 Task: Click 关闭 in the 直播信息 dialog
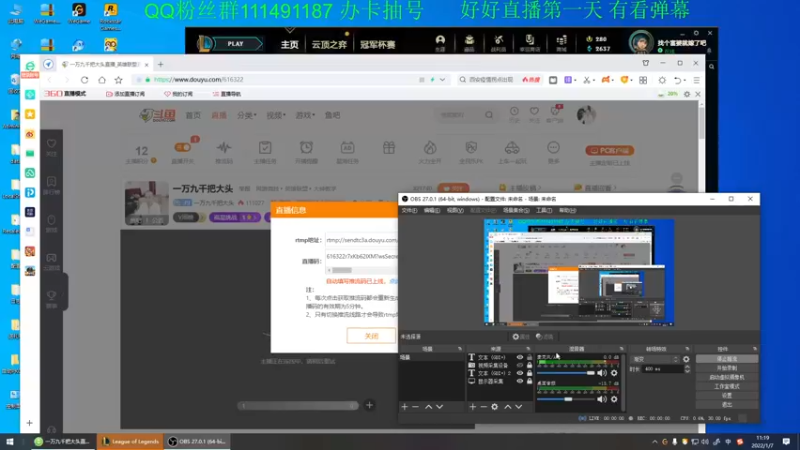pyautogui.click(x=371, y=336)
